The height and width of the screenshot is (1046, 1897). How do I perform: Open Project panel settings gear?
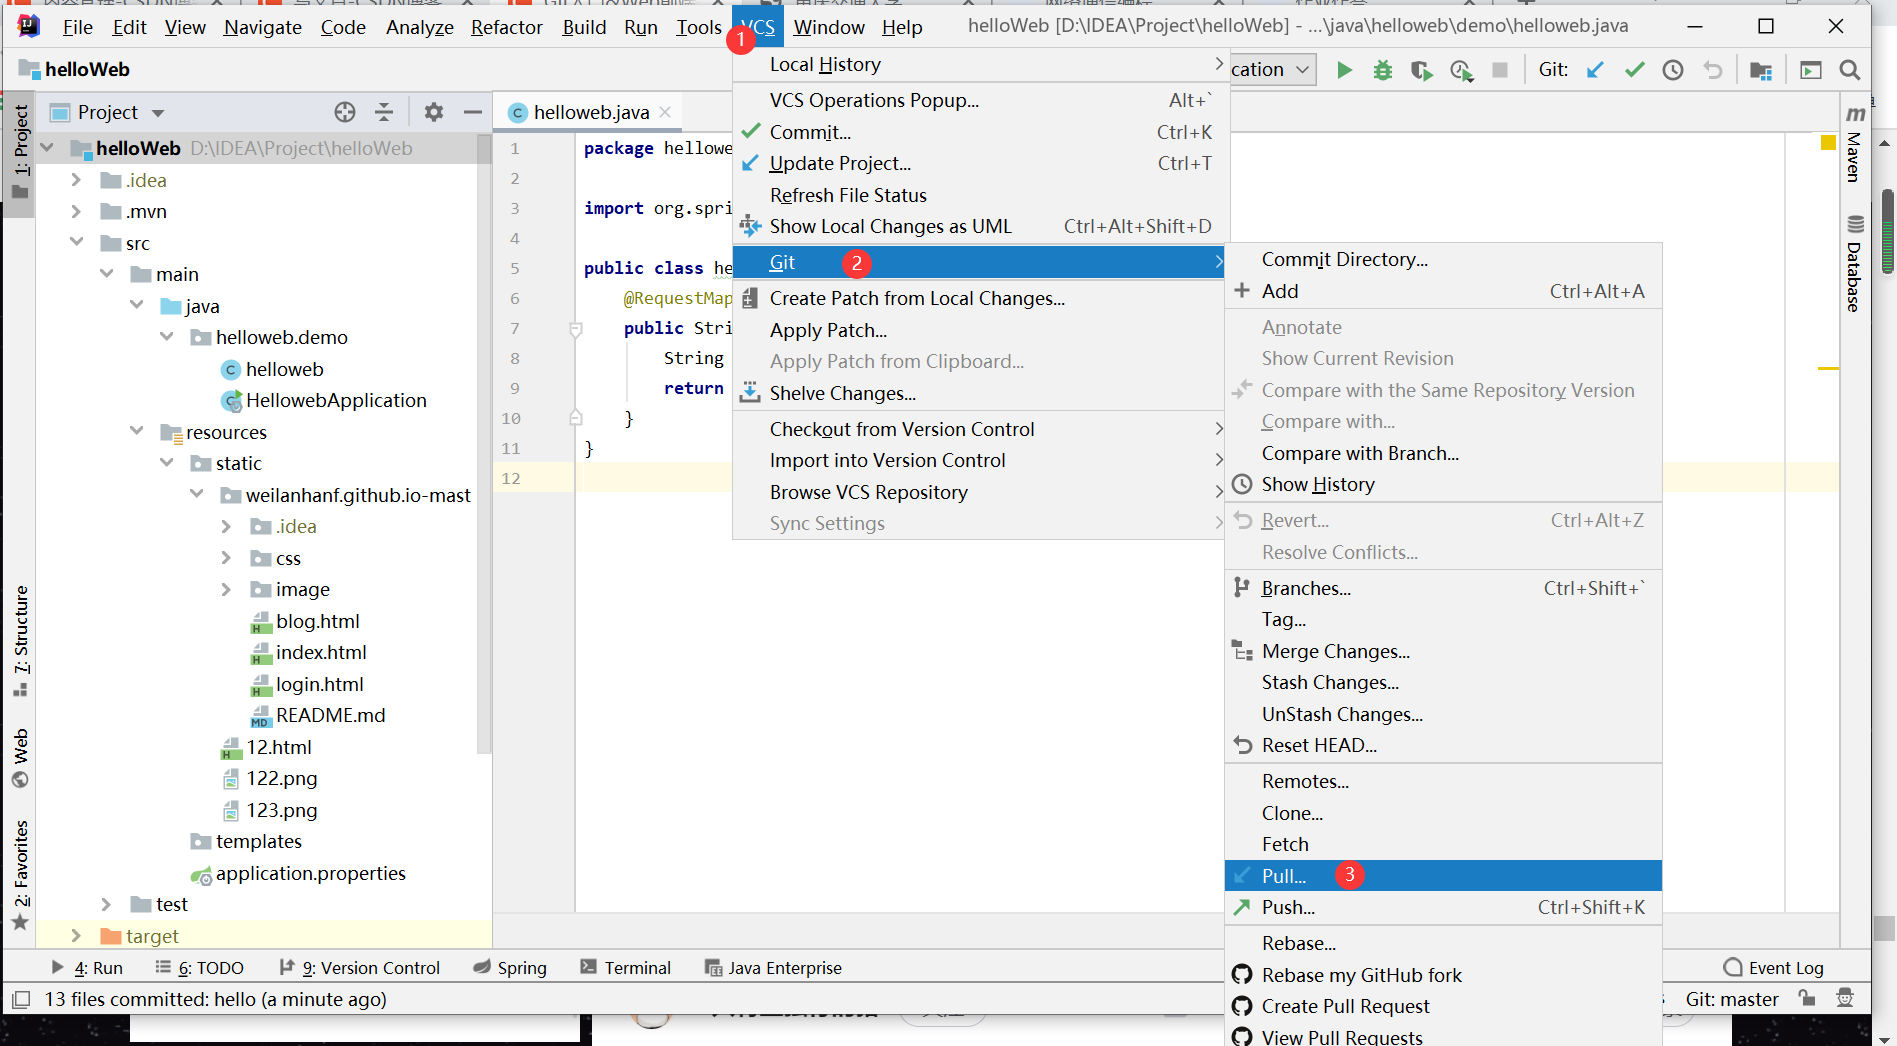coord(433,112)
